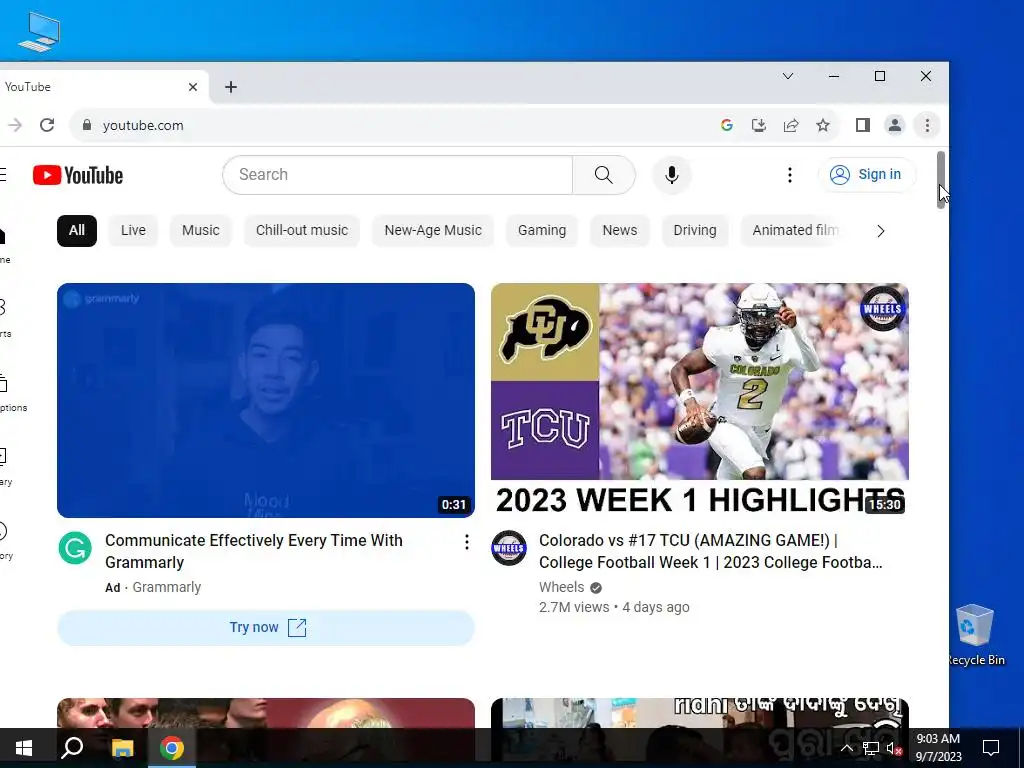
Task: Open Chrome tab search dropdown
Action: coord(788,76)
